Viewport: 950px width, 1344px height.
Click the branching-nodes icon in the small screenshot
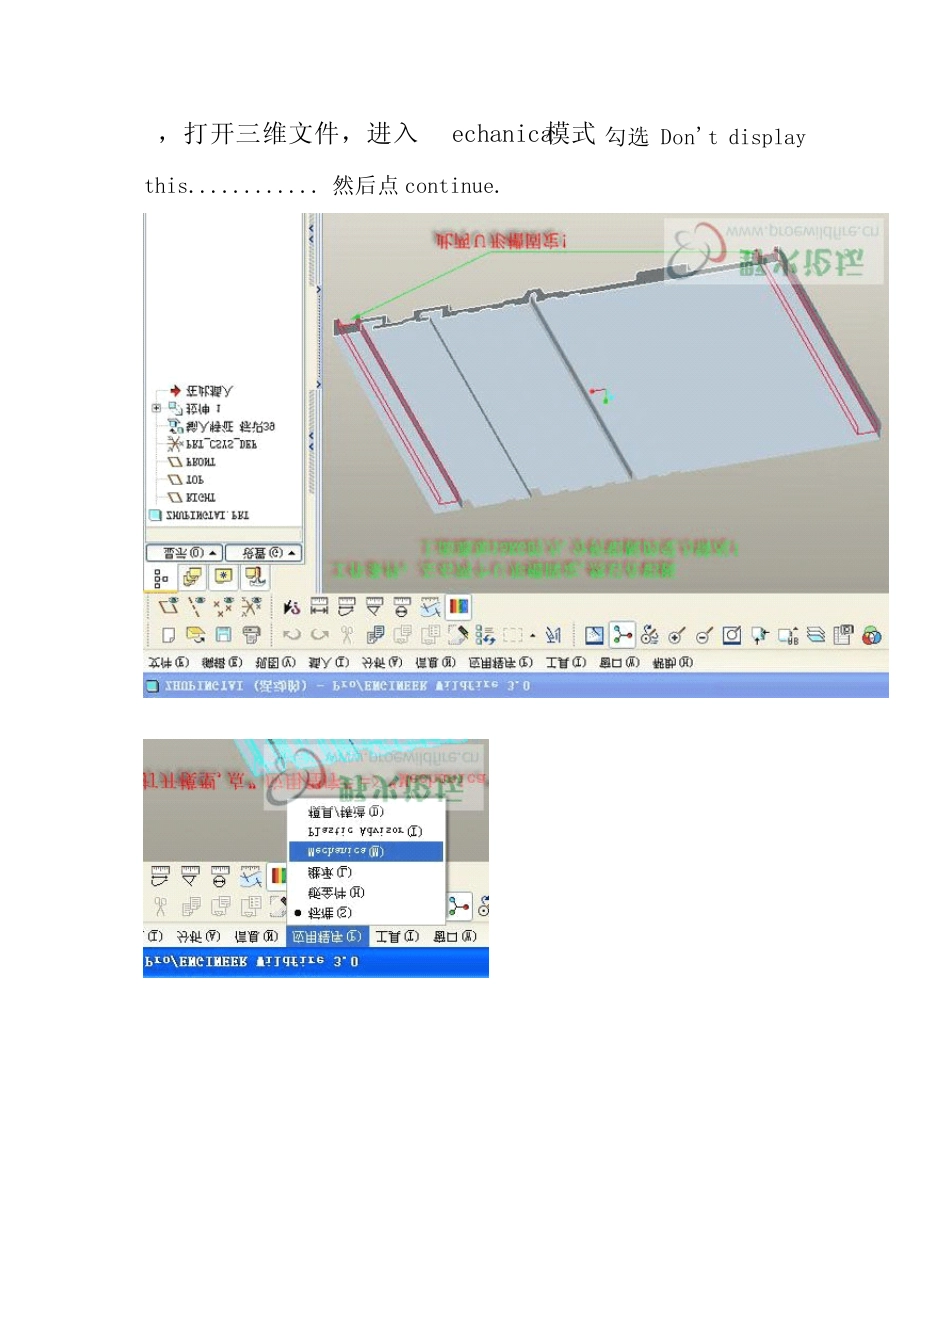[458, 906]
